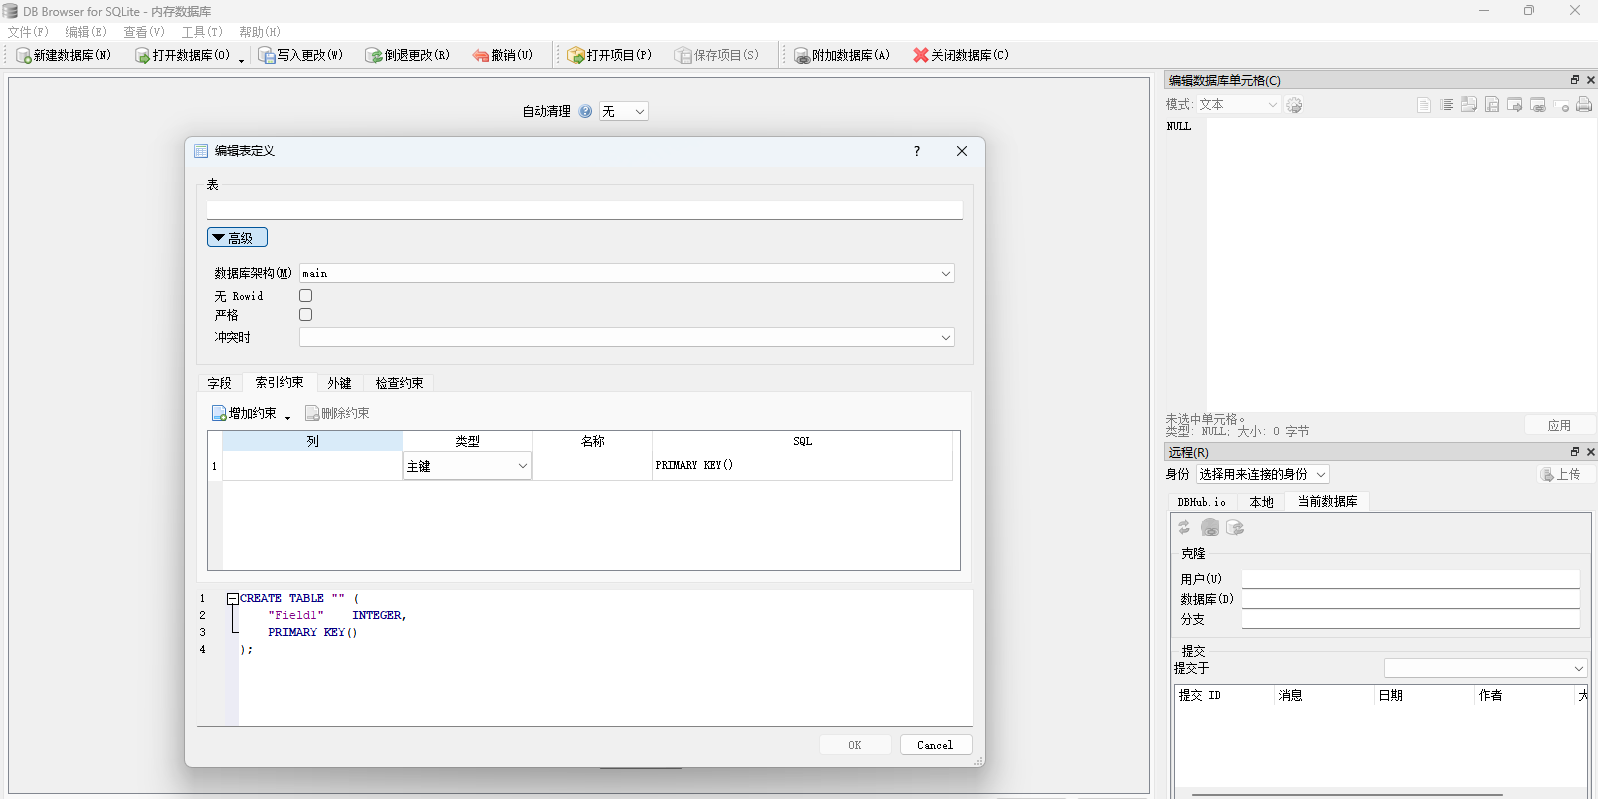Click the Add constraint (增加约束) icon

click(219, 413)
